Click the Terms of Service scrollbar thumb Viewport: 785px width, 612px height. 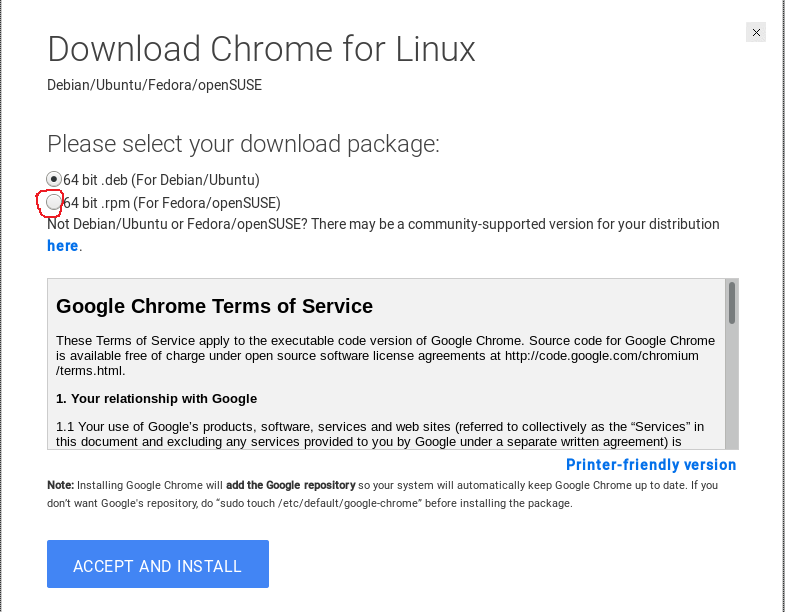[x=732, y=302]
